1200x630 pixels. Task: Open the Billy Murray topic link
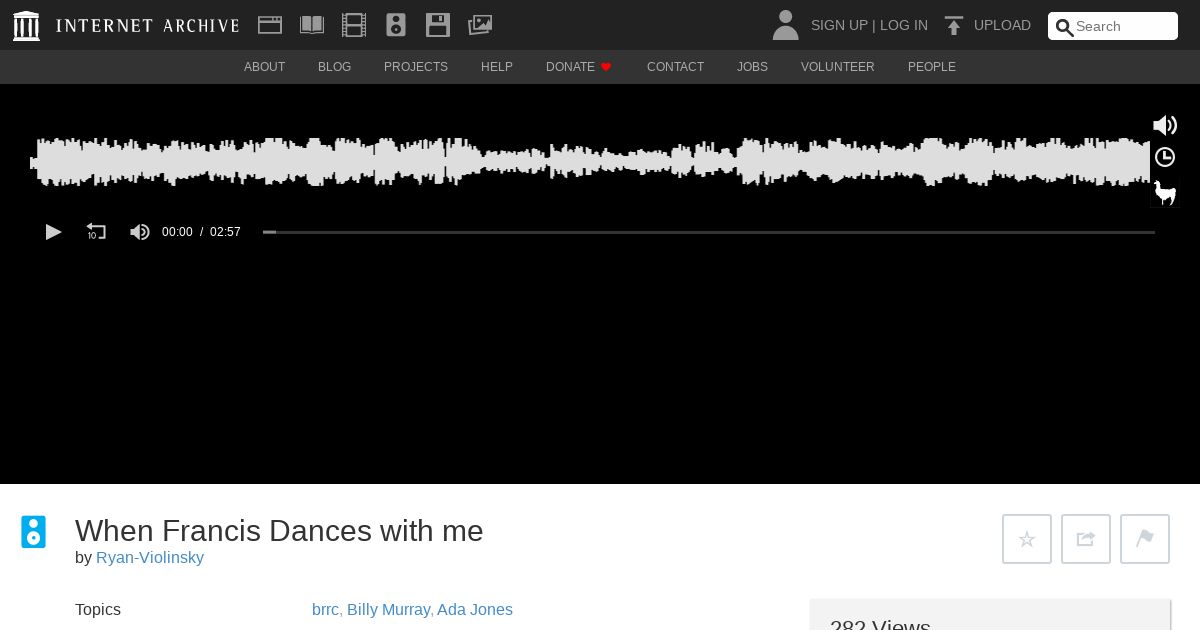click(388, 610)
